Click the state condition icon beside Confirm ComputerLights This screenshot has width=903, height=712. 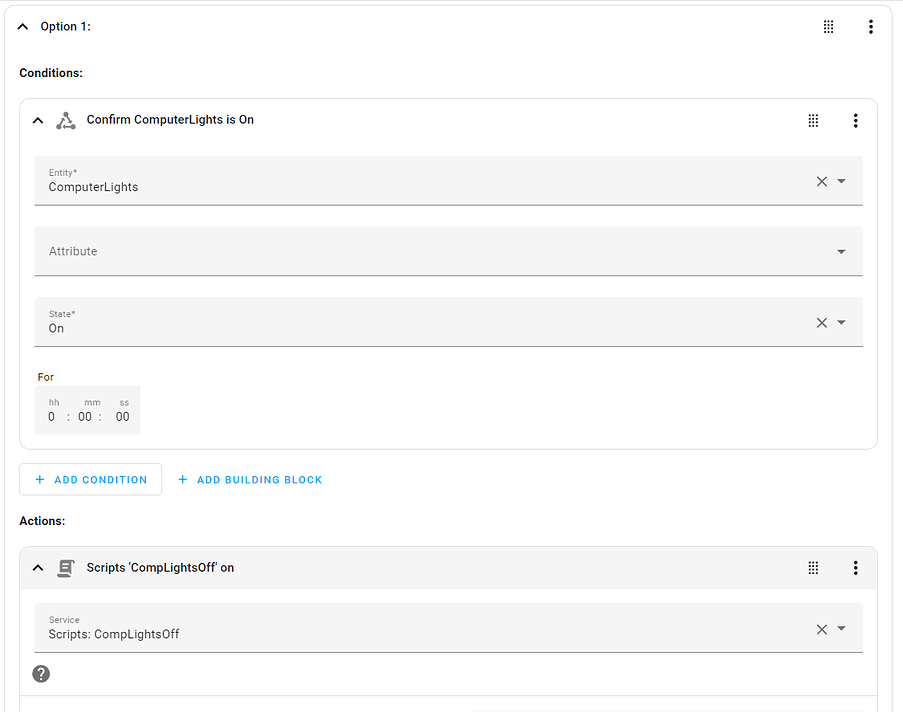coord(66,120)
